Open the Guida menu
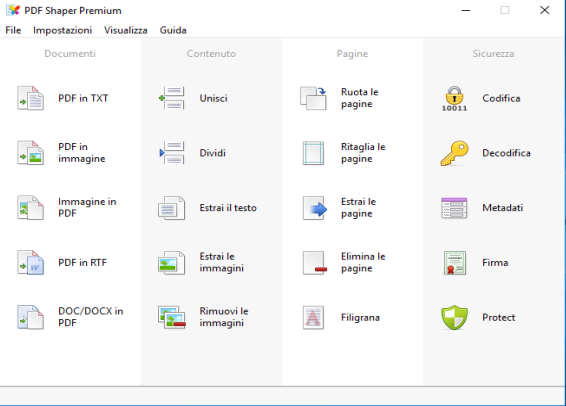Image resolution: width=566 pixels, height=406 pixels. (173, 30)
